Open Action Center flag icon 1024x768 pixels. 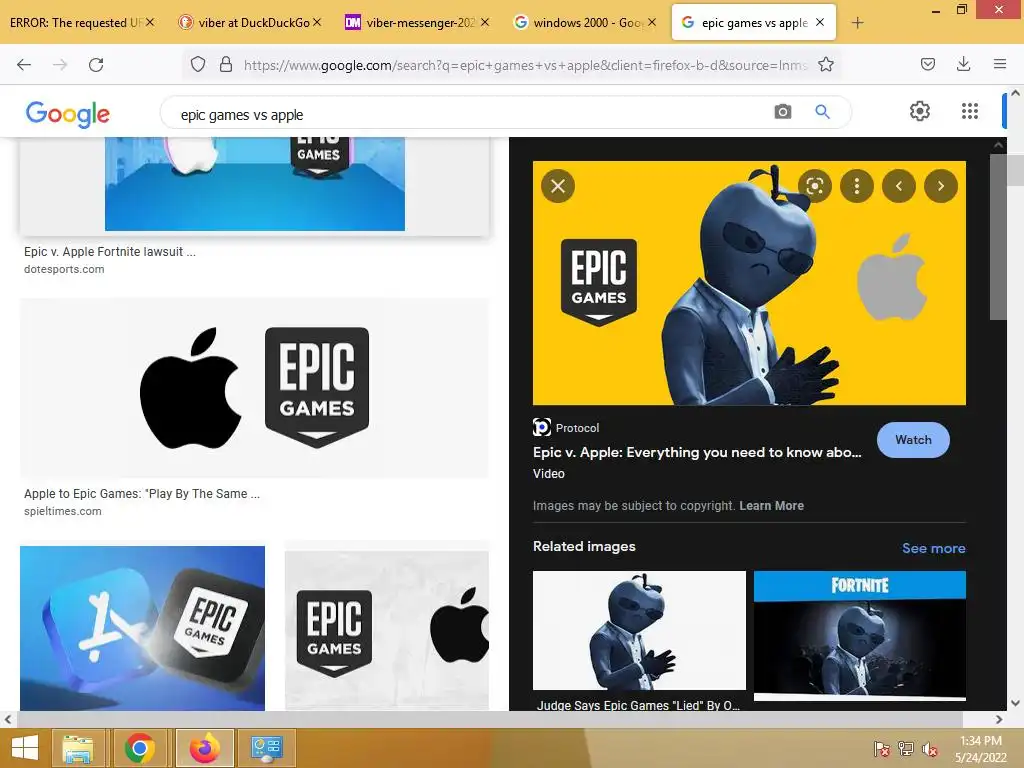point(881,749)
